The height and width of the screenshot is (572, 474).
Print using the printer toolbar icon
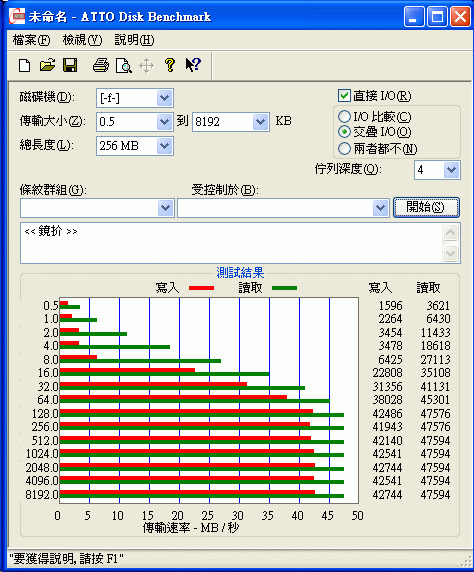pyautogui.click(x=101, y=65)
